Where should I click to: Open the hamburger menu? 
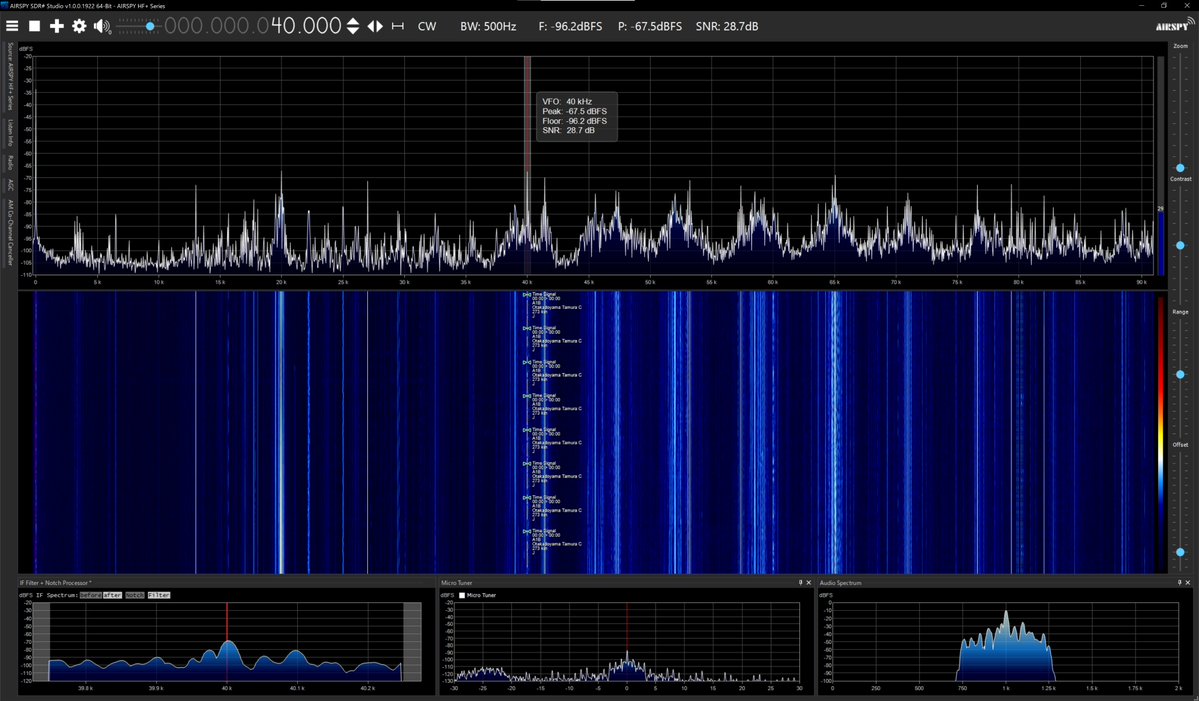12,26
